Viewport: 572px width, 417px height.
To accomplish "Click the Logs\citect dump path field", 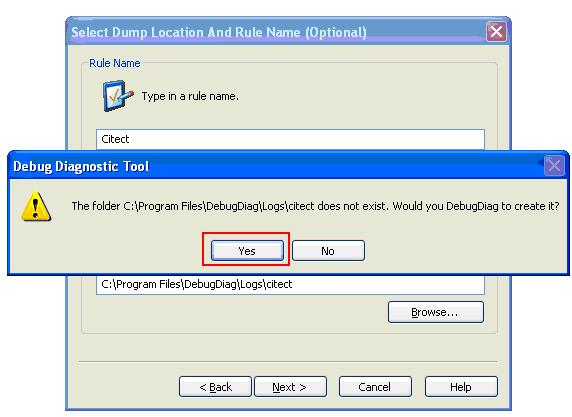I will (x=290, y=285).
